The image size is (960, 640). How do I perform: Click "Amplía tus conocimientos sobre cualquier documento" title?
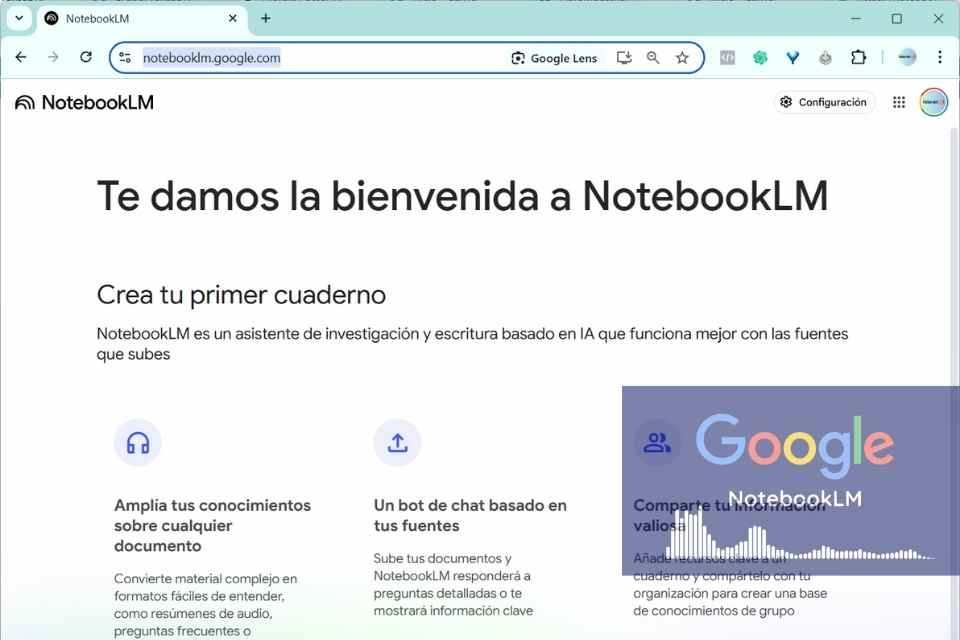point(212,525)
